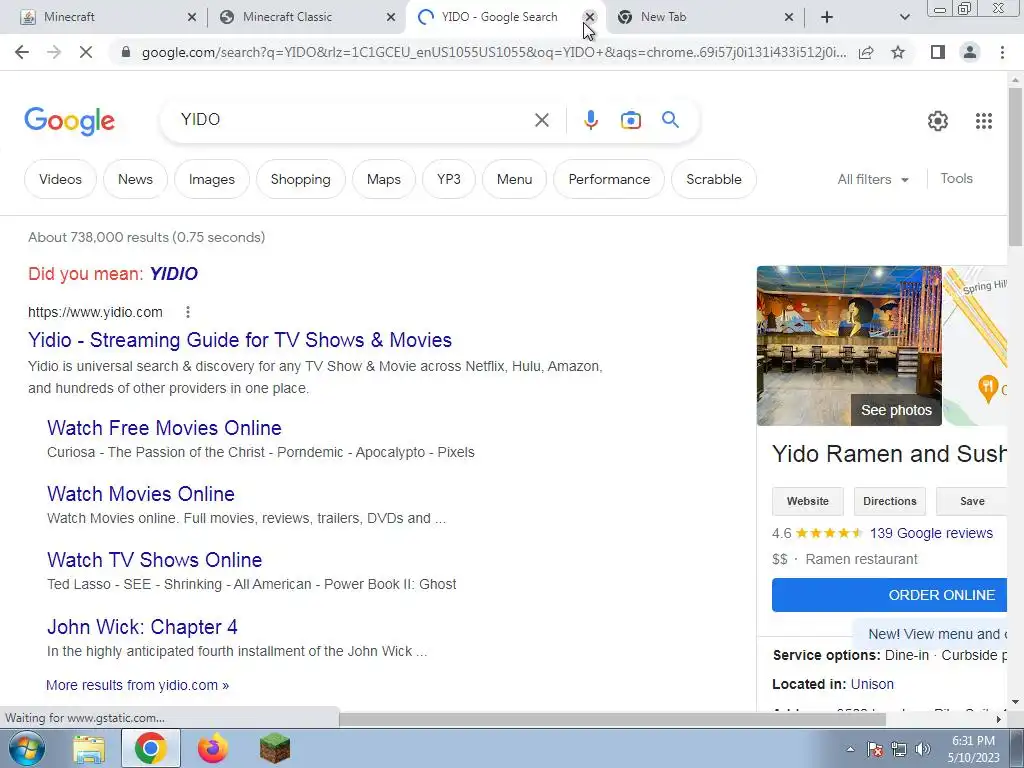Search by image with camera icon

[630, 120]
